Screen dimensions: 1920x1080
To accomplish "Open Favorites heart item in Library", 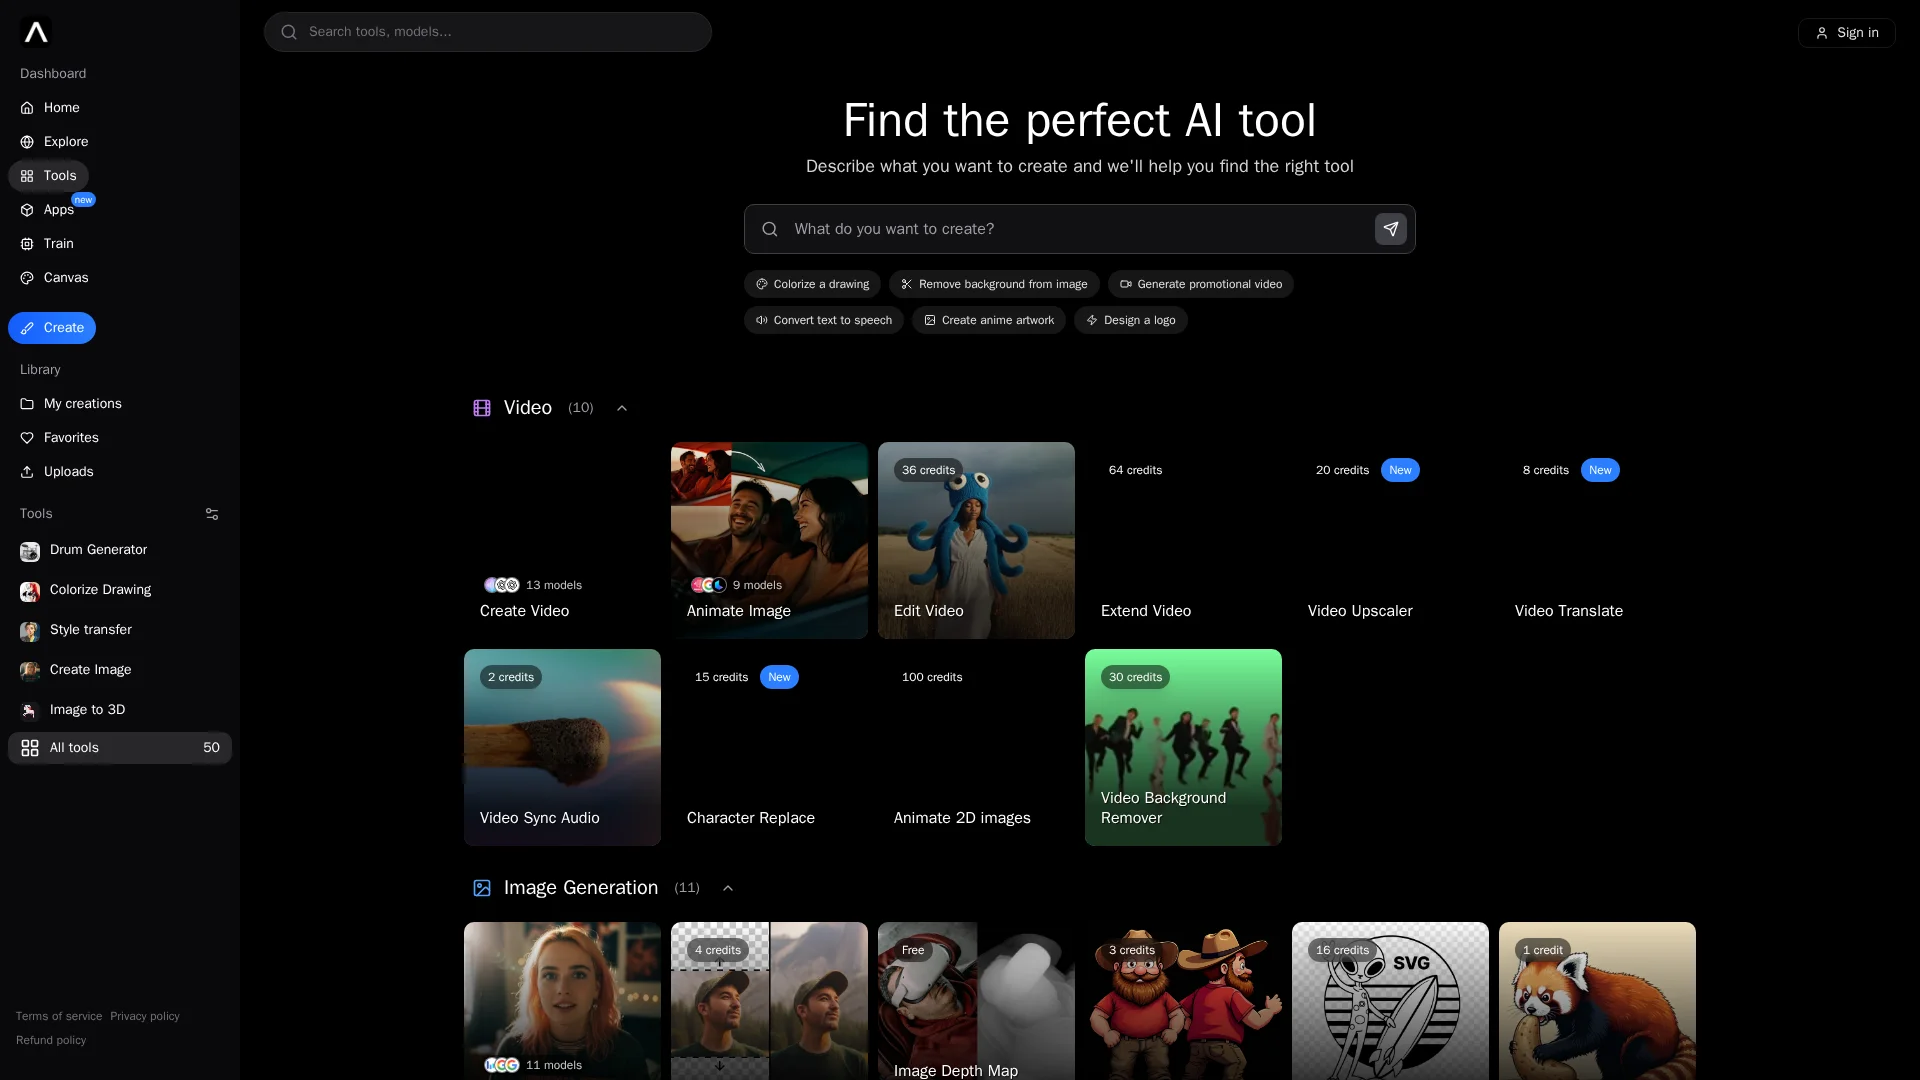I will pyautogui.click(x=70, y=438).
